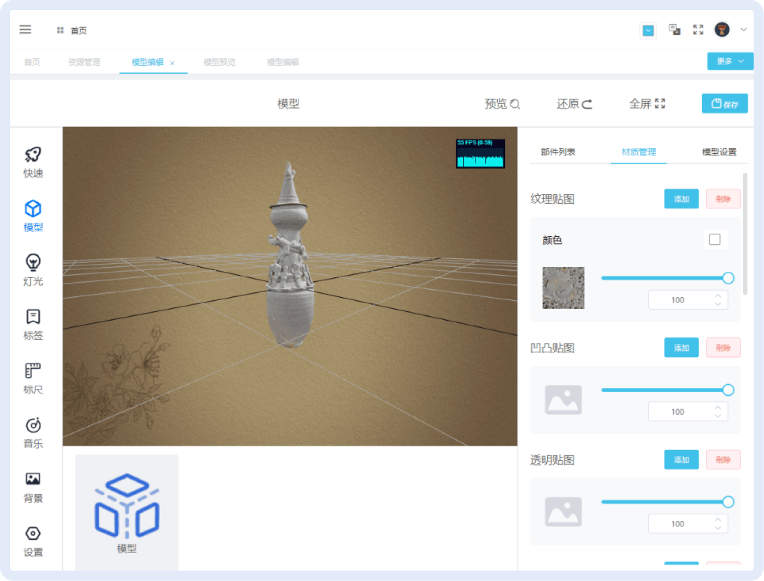
Task: Open the user avatar dropdown arrow
Action: click(744, 30)
